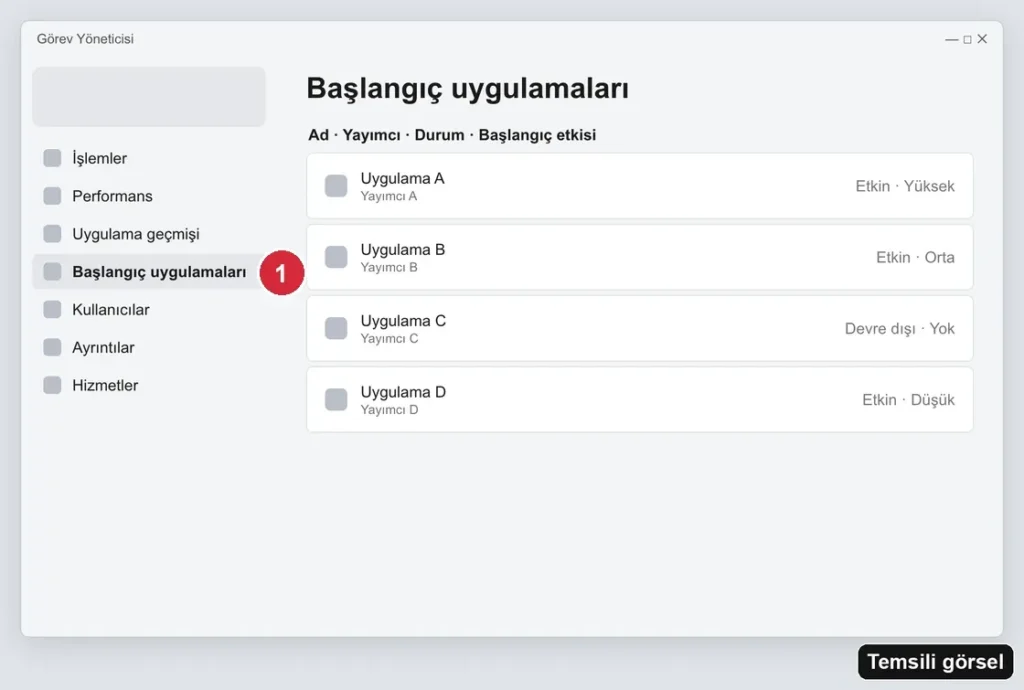Click the icon beside Ayrıntılar
The height and width of the screenshot is (690, 1024).
click(x=52, y=347)
